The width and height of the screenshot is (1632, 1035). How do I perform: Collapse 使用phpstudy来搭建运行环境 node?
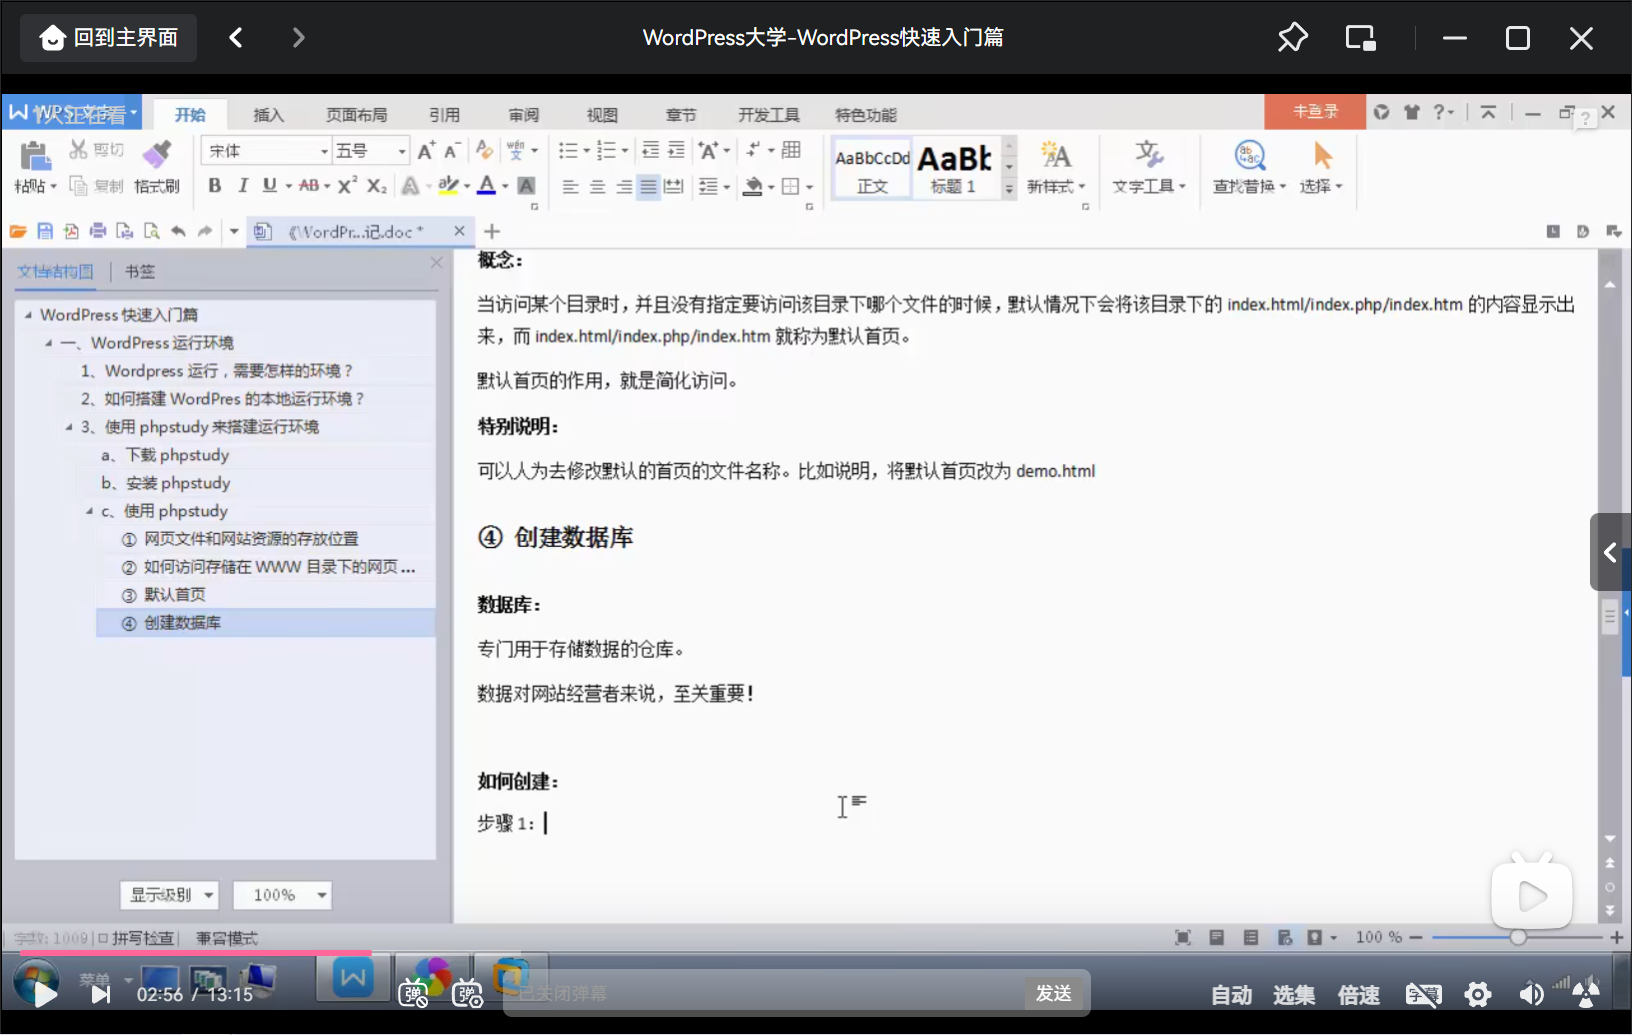69,427
